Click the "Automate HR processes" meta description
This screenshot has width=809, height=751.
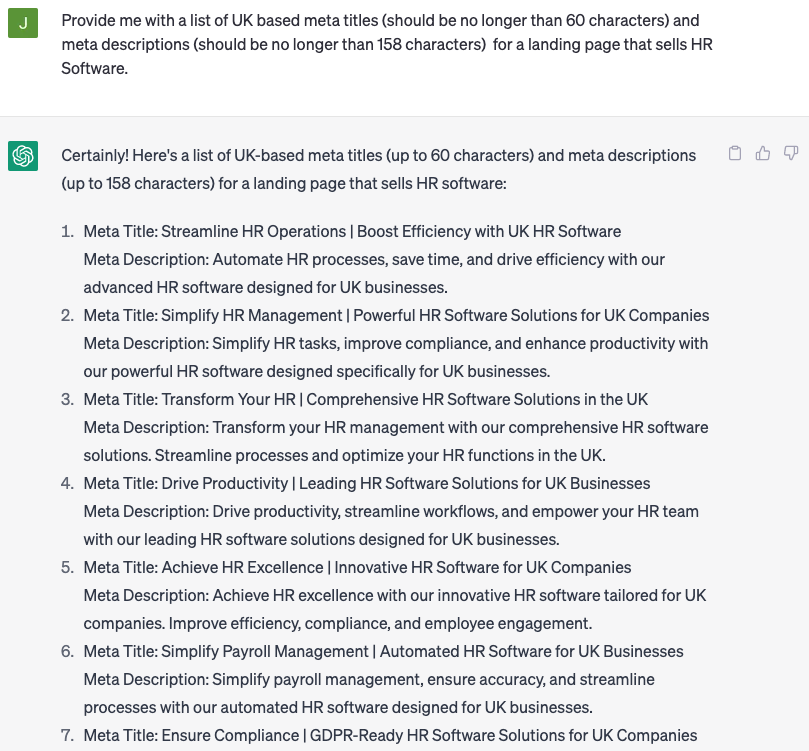373,273
